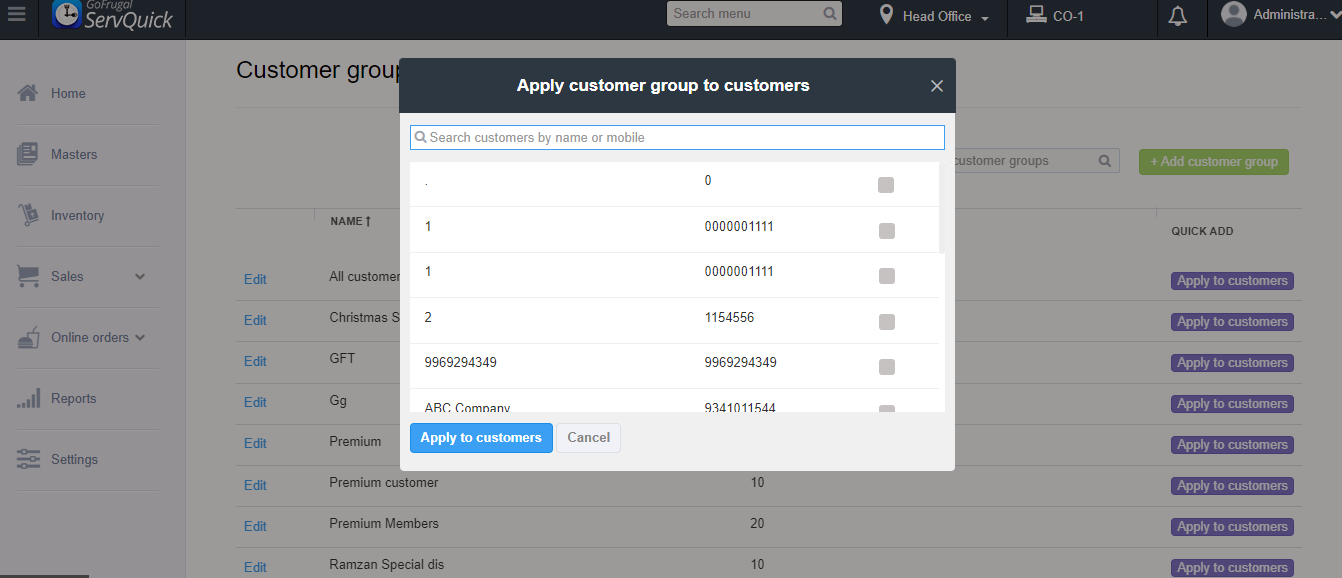Click the Masters sidebar icon
This screenshot has width=1342, height=578.
[28, 154]
